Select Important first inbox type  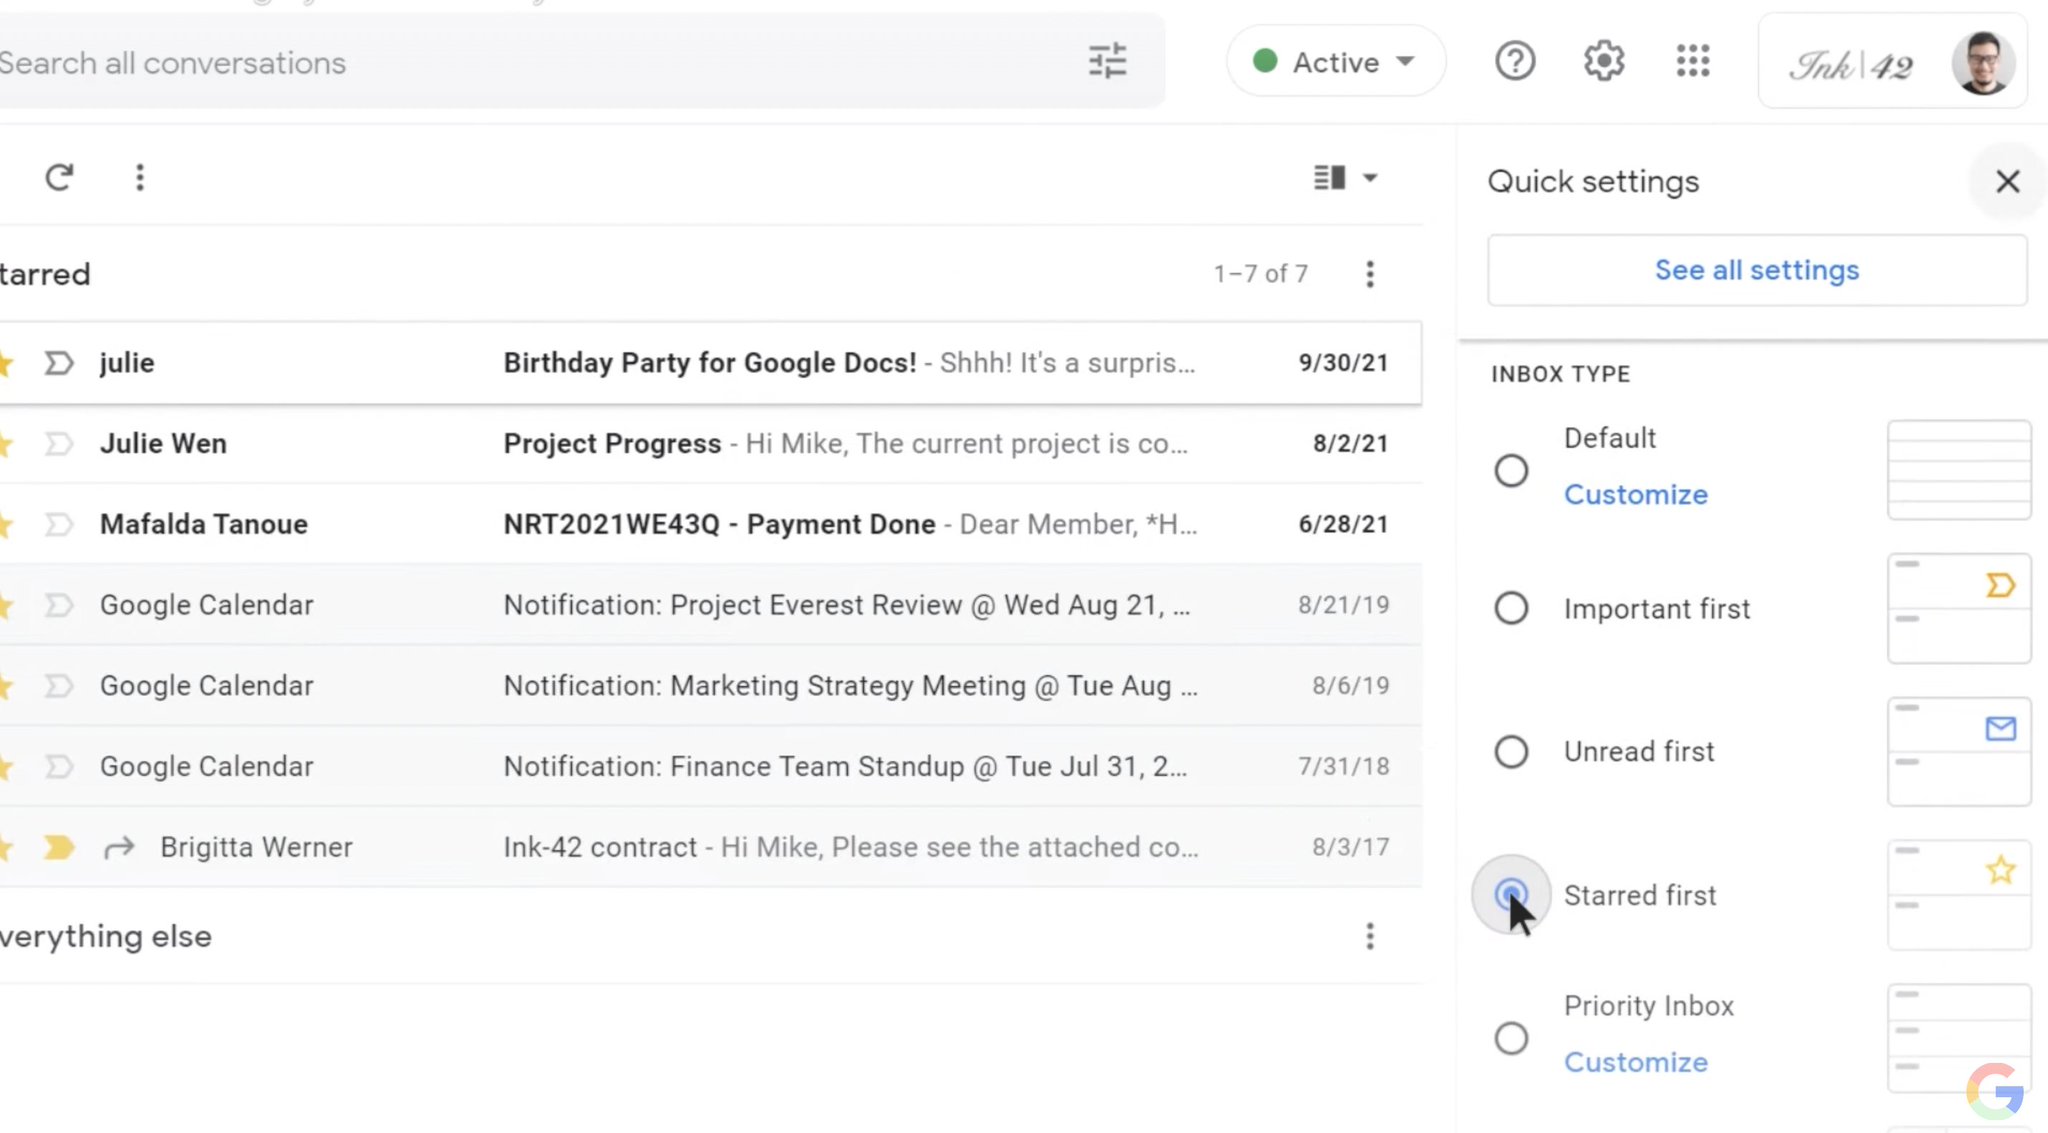point(1511,608)
